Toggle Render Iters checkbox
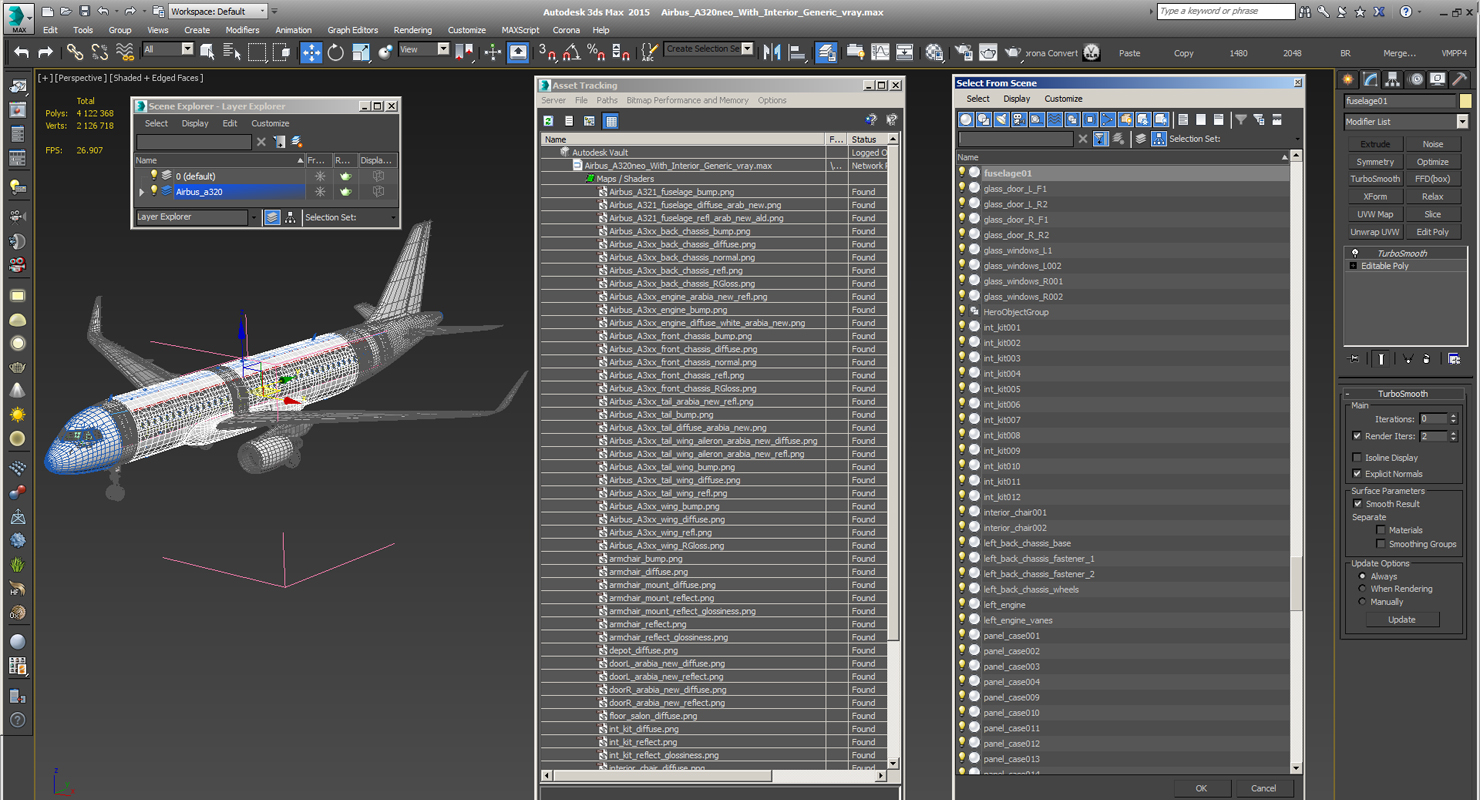 (x=1357, y=436)
